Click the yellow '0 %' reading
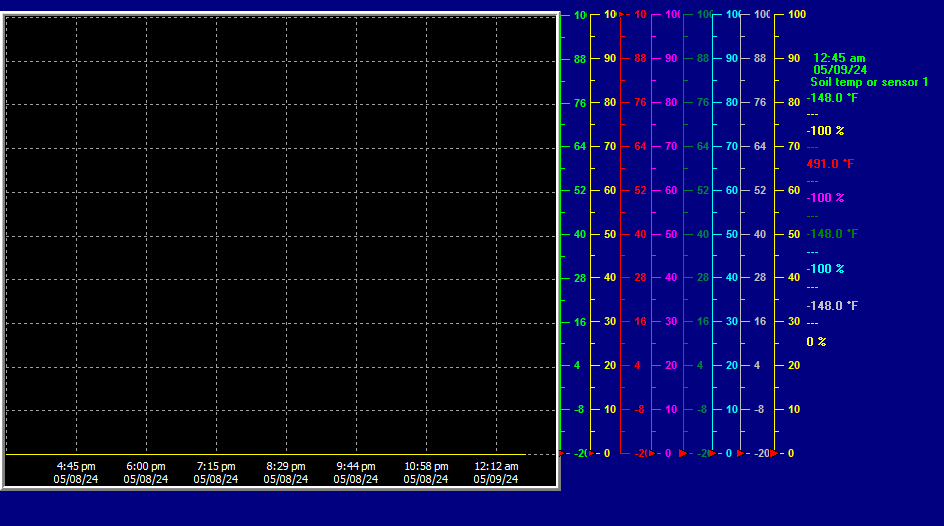This screenshot has height=526, width=944. click(816, 342)
